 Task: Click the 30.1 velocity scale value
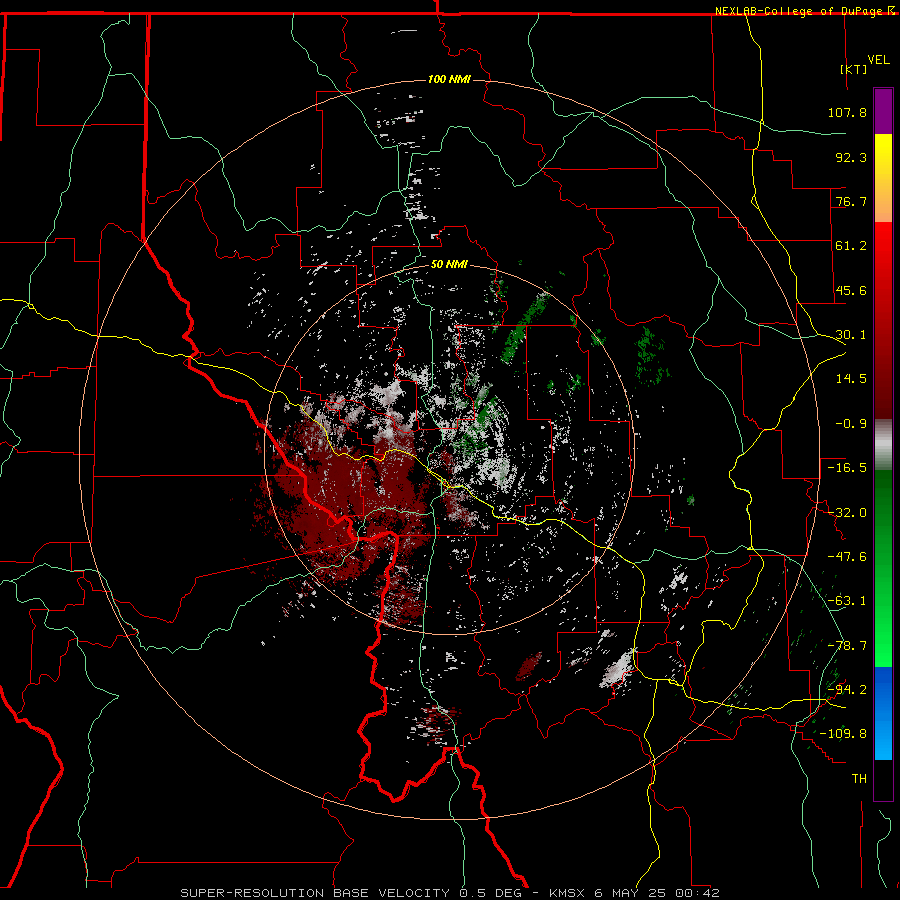coord(851,335)
